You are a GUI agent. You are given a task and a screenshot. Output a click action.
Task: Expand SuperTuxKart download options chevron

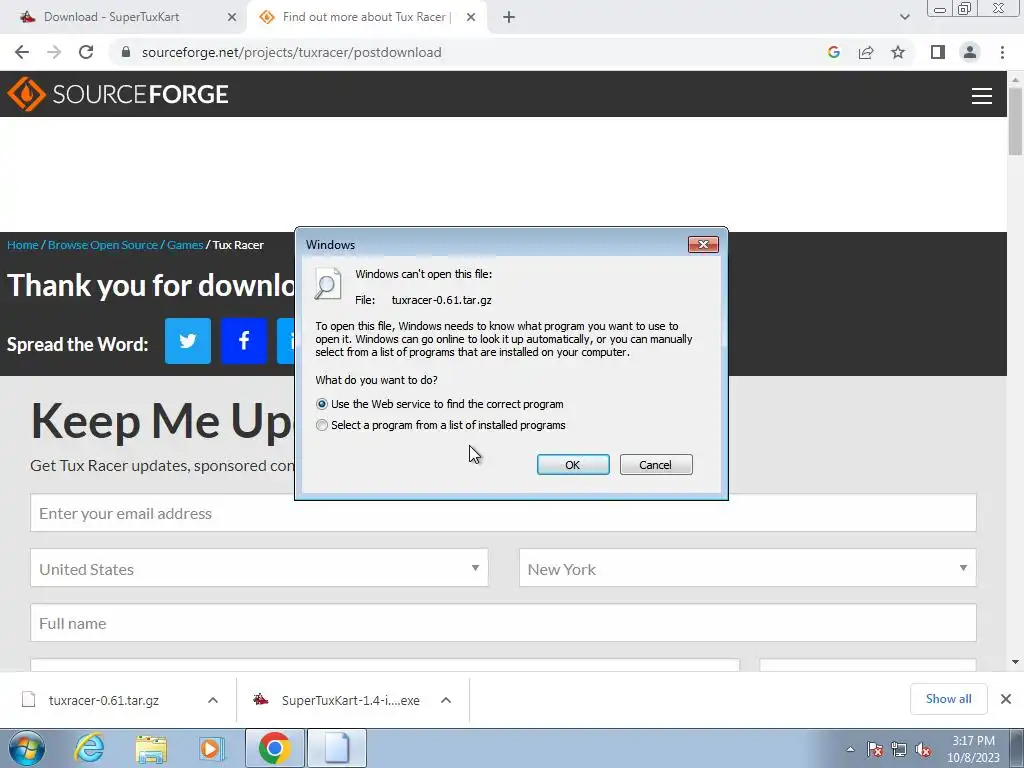(x=445, y=700)
